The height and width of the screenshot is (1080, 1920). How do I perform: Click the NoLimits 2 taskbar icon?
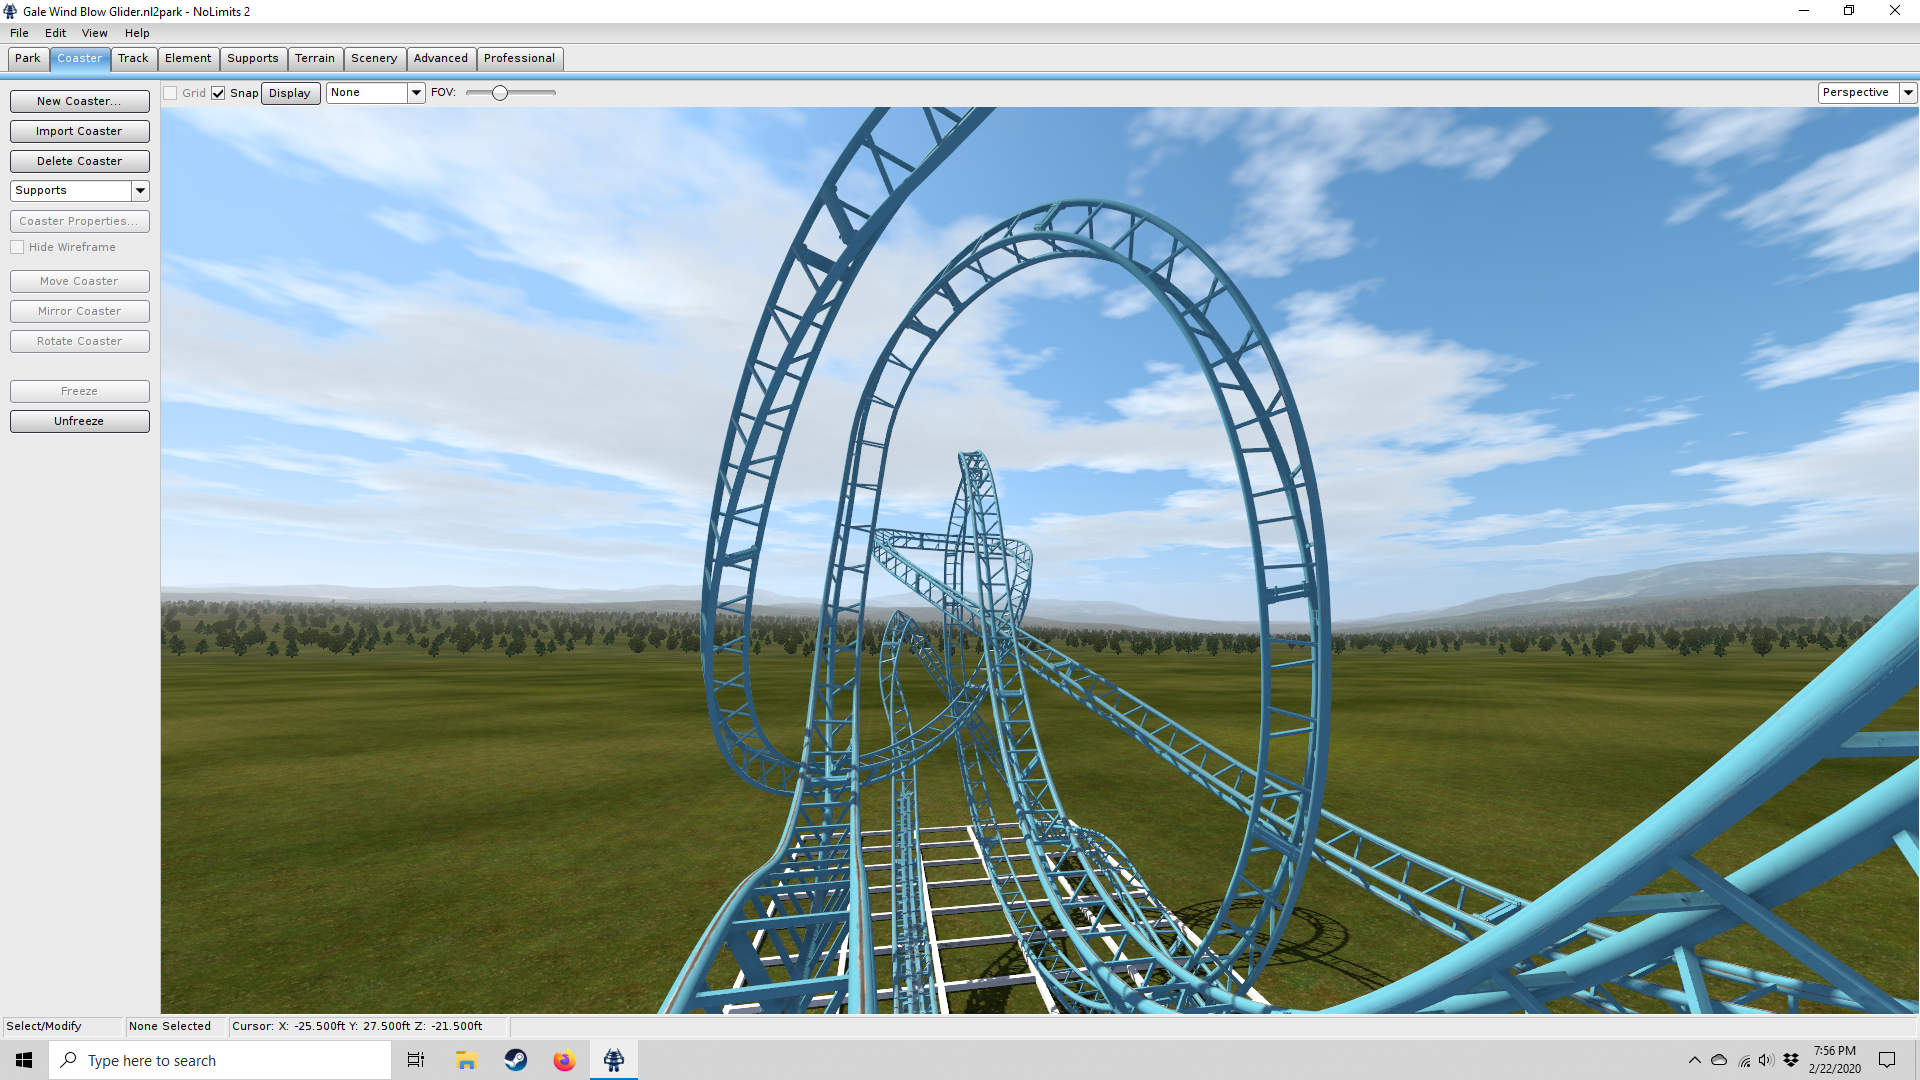click(x=614, y=1060)
